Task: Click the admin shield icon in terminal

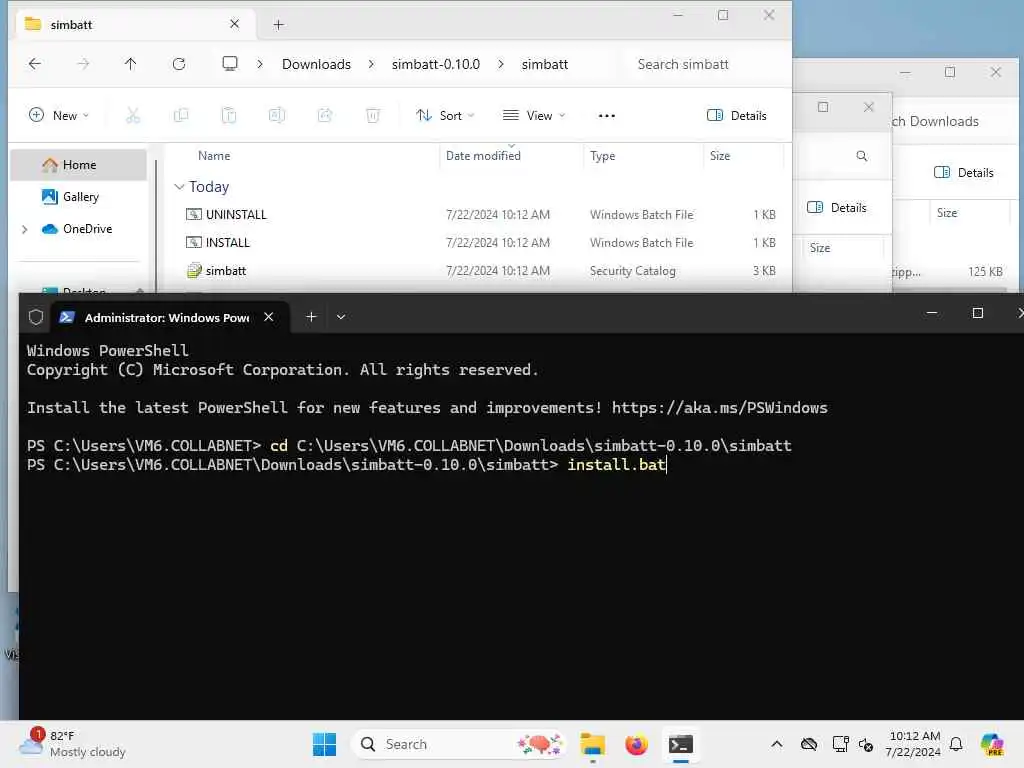Action: click(x=36, y=317)
